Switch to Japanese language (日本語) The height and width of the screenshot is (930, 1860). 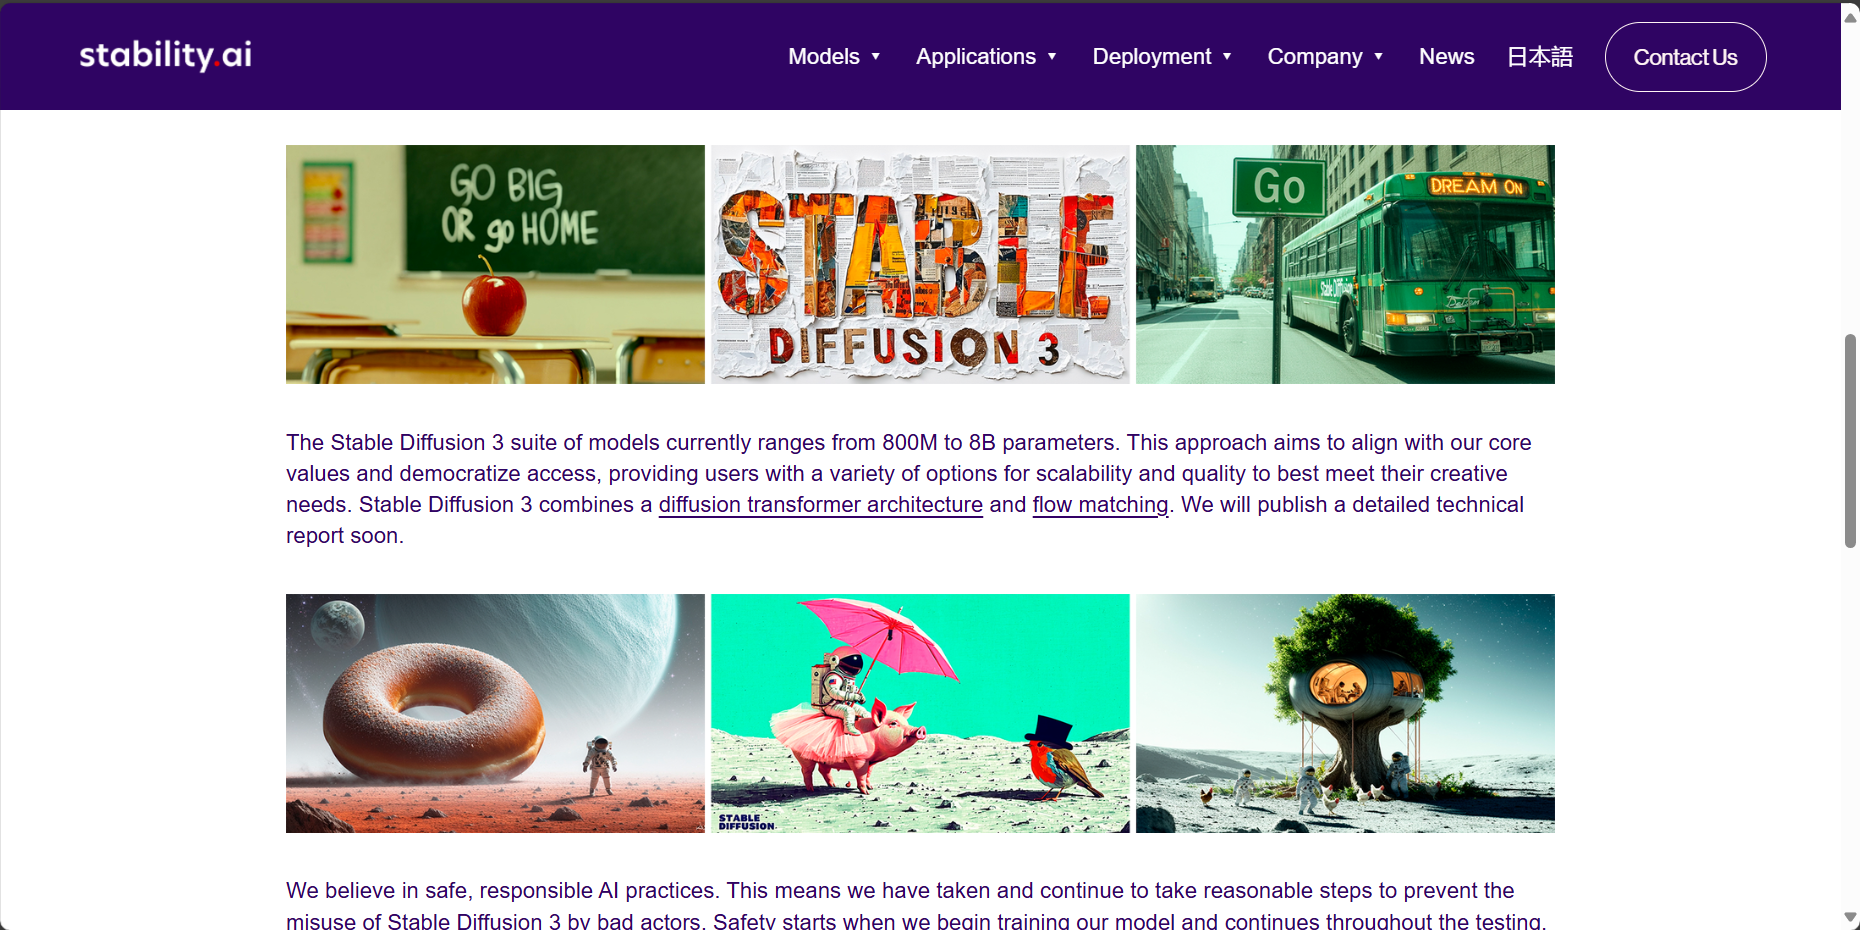coord(1539,57)
